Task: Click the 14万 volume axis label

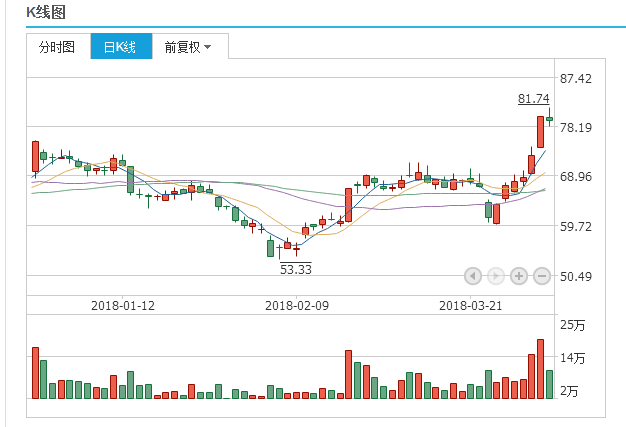Action: pos(573,358)
